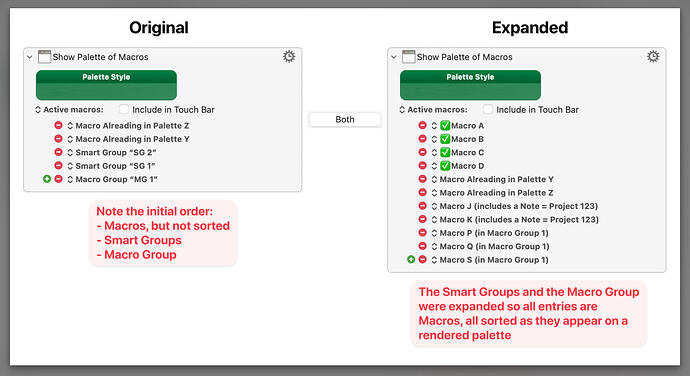
Task: Remove Smart Group "SG 1" entry
Action: (x=58, y=166)
